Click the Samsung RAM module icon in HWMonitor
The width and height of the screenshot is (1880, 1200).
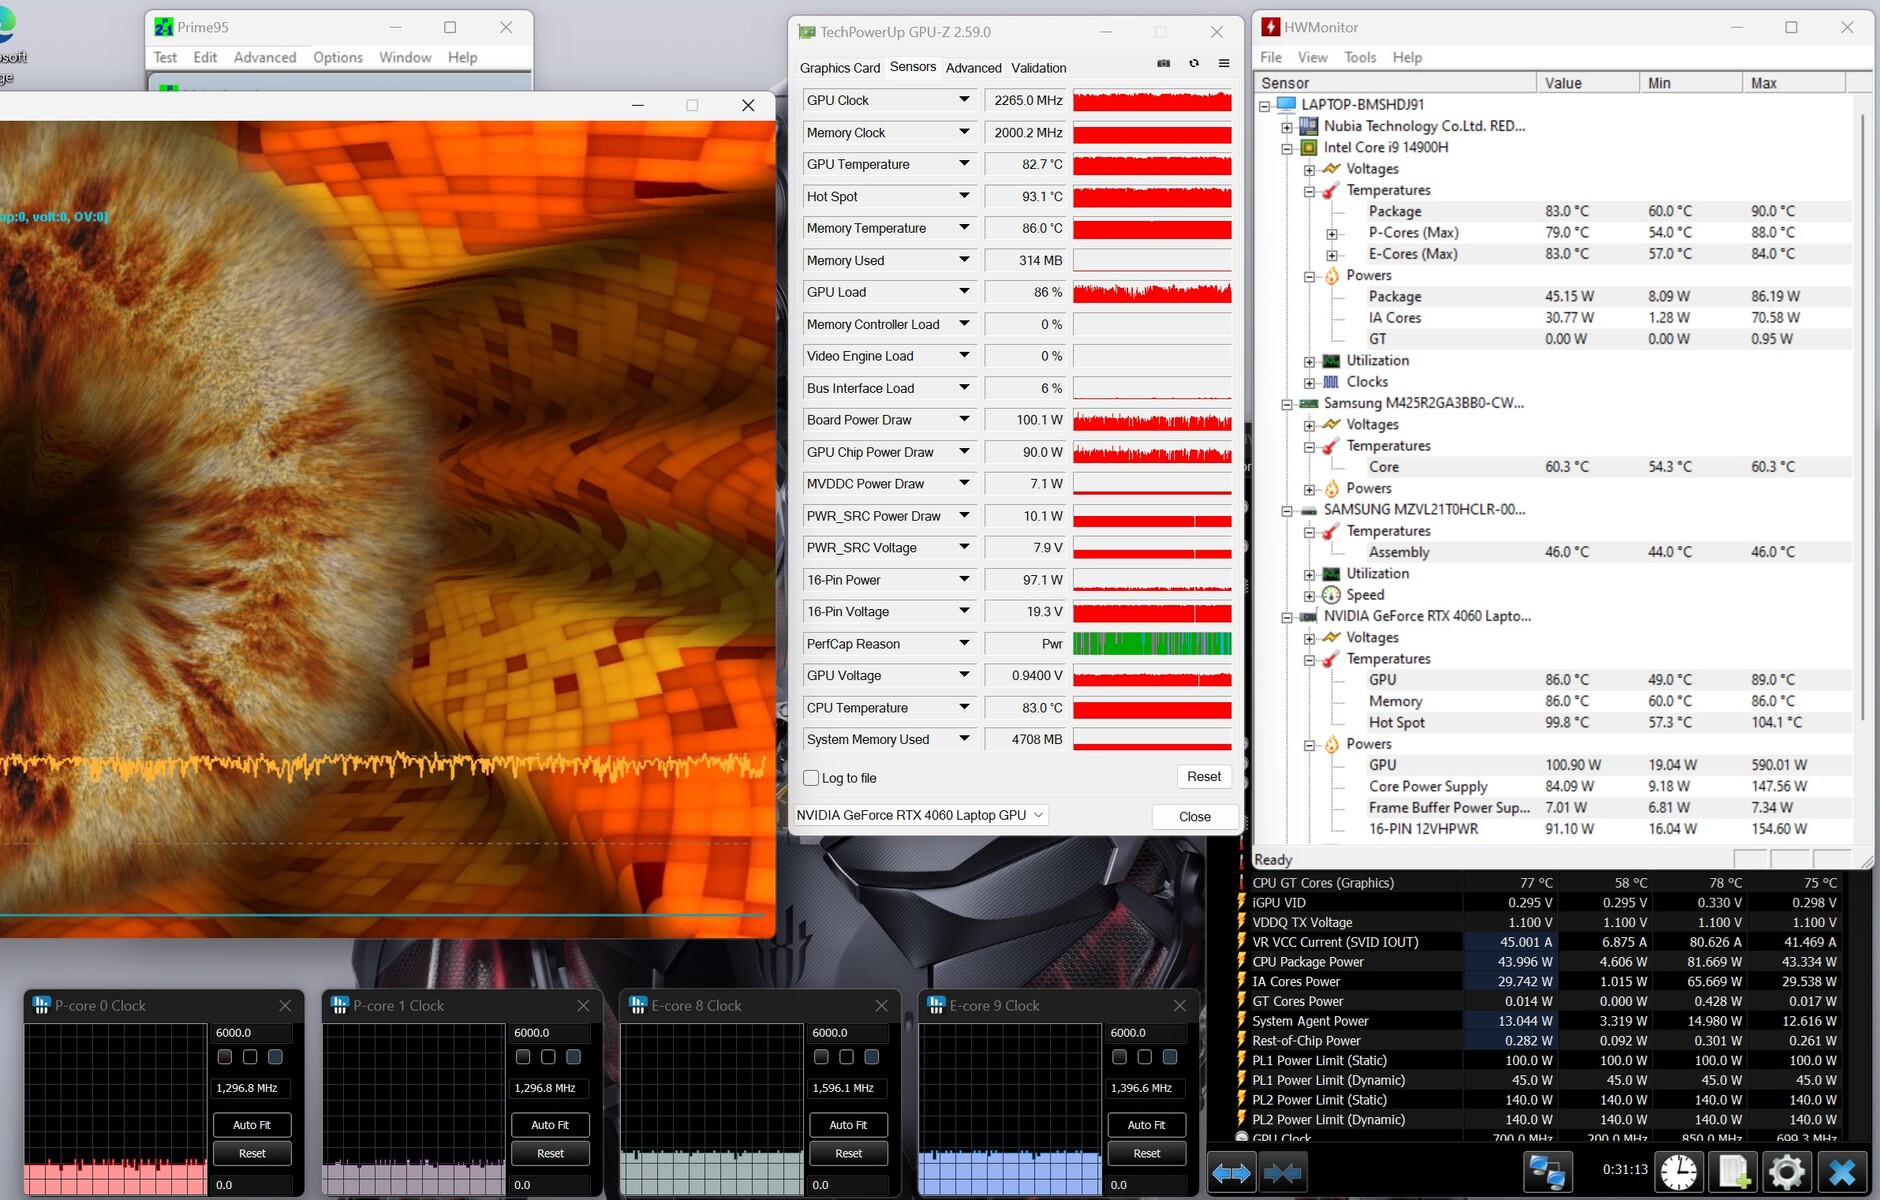[x=1308, y=404]
